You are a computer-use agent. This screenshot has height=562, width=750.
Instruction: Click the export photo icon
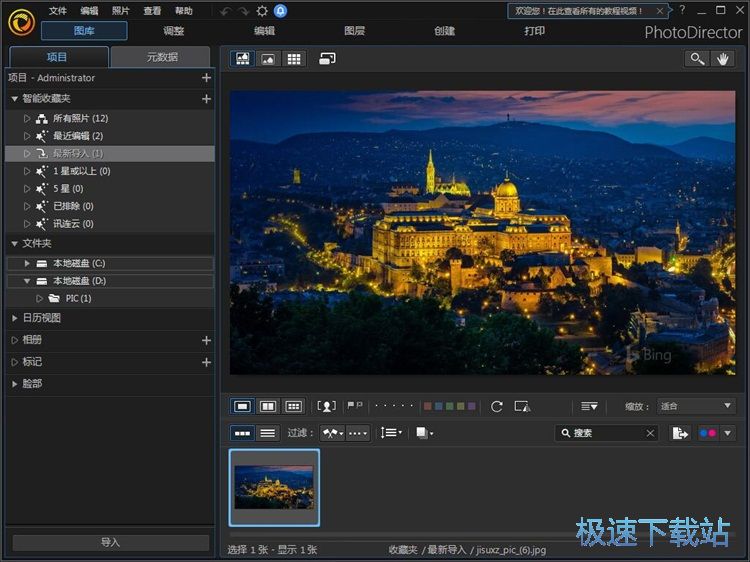tap(680, 433)
